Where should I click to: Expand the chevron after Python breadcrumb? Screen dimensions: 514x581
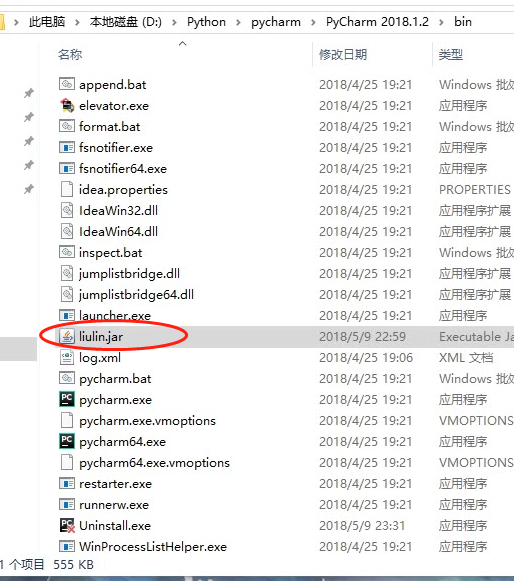[238, 22]
